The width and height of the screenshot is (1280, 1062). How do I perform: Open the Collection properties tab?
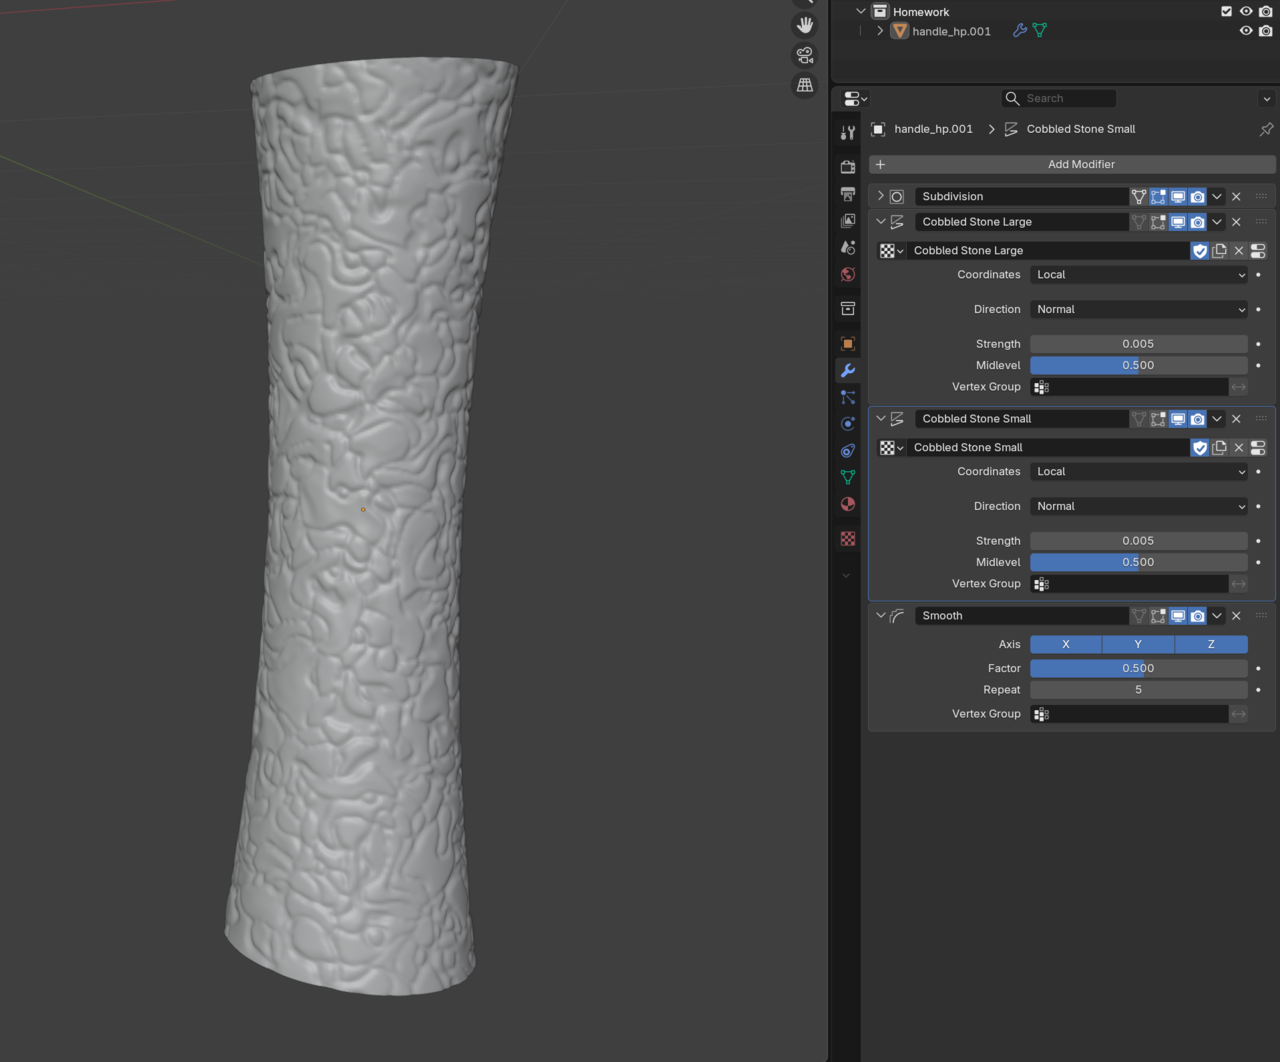point(848,308)
